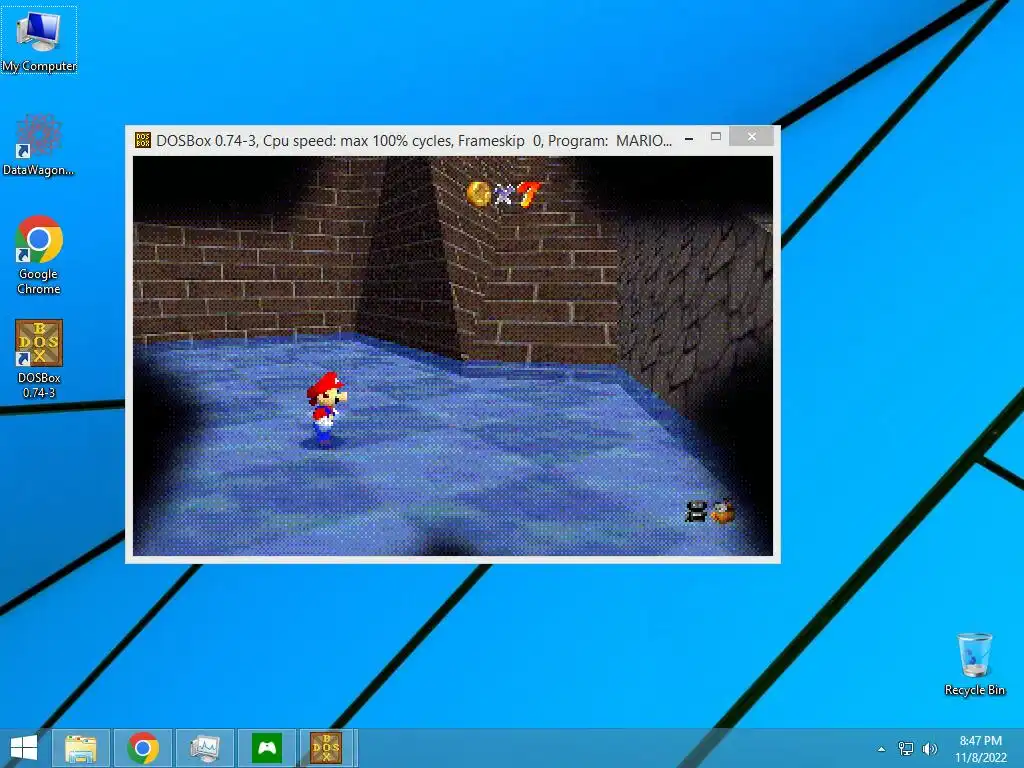Click the Recycle Bin label text
The width and height of the screenshot is (1024, 768).
tap(974, 690)
